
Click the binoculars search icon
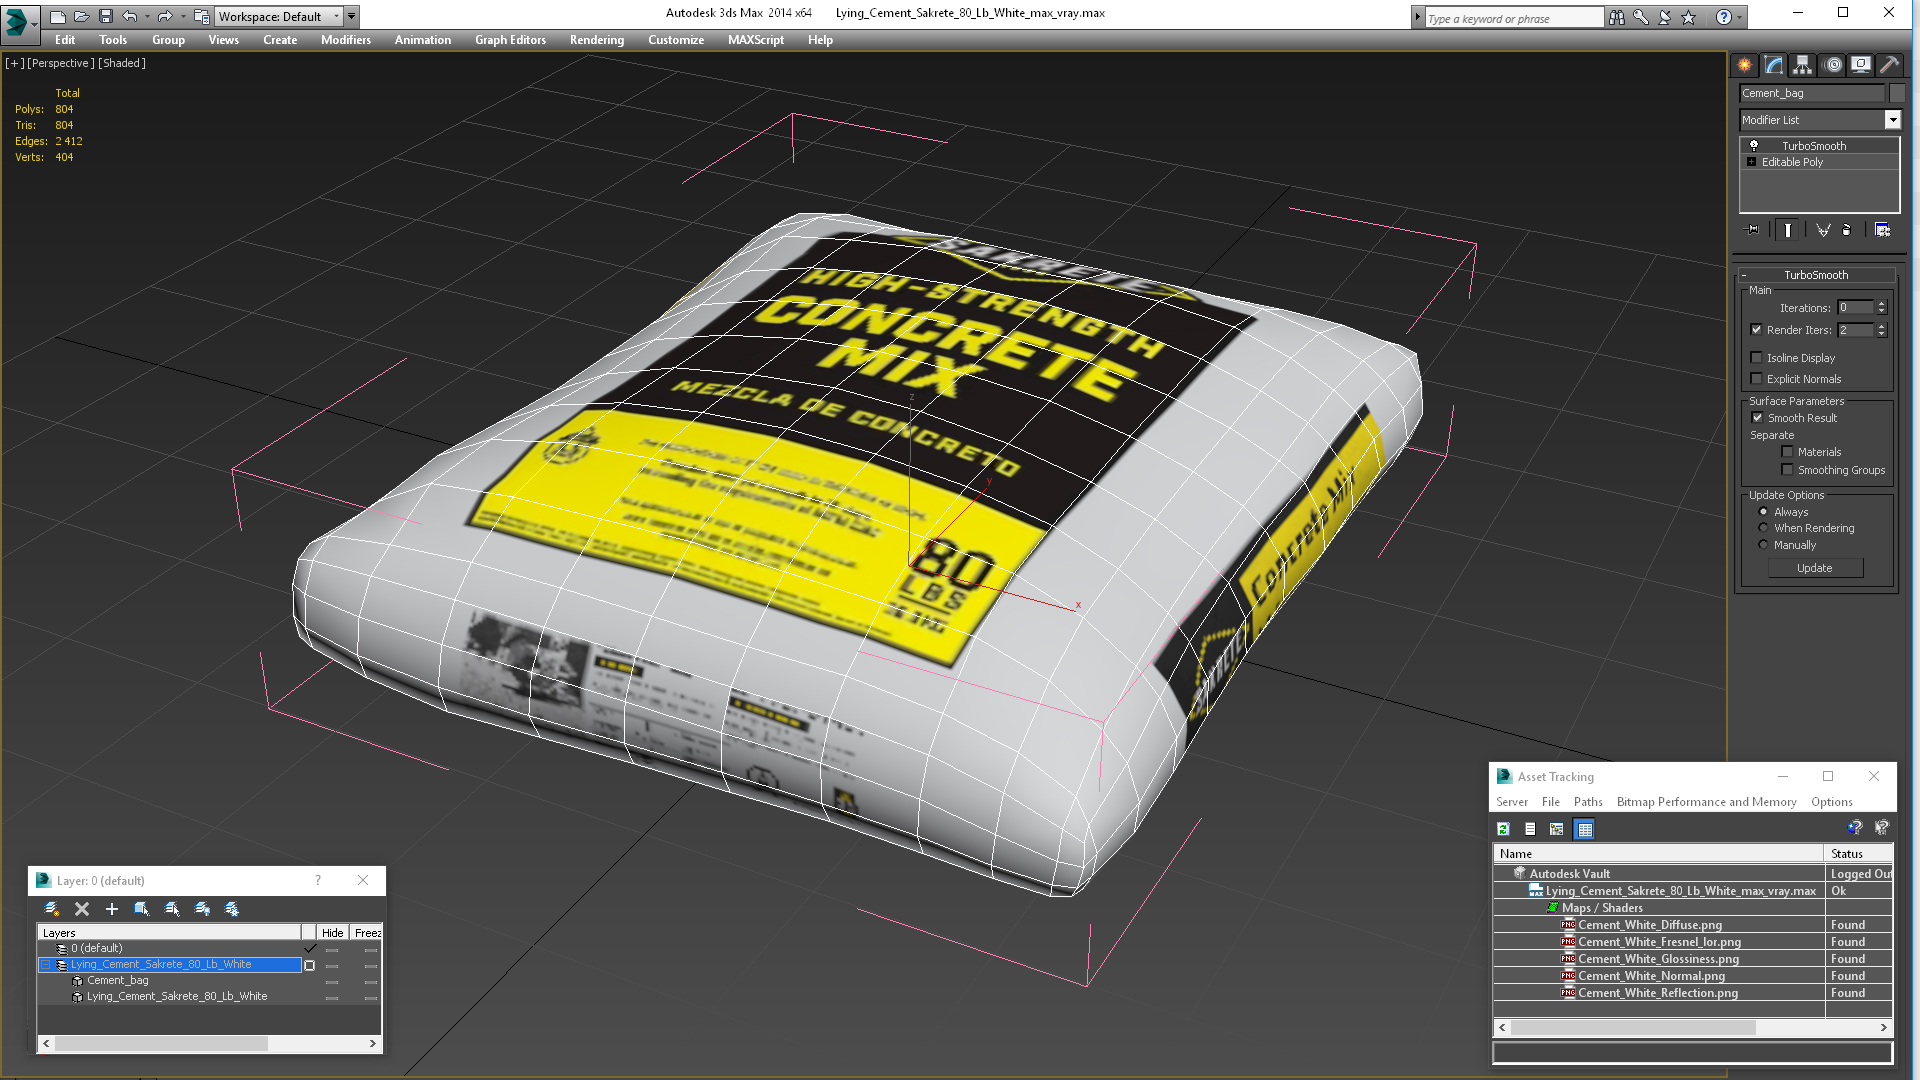1617,17
